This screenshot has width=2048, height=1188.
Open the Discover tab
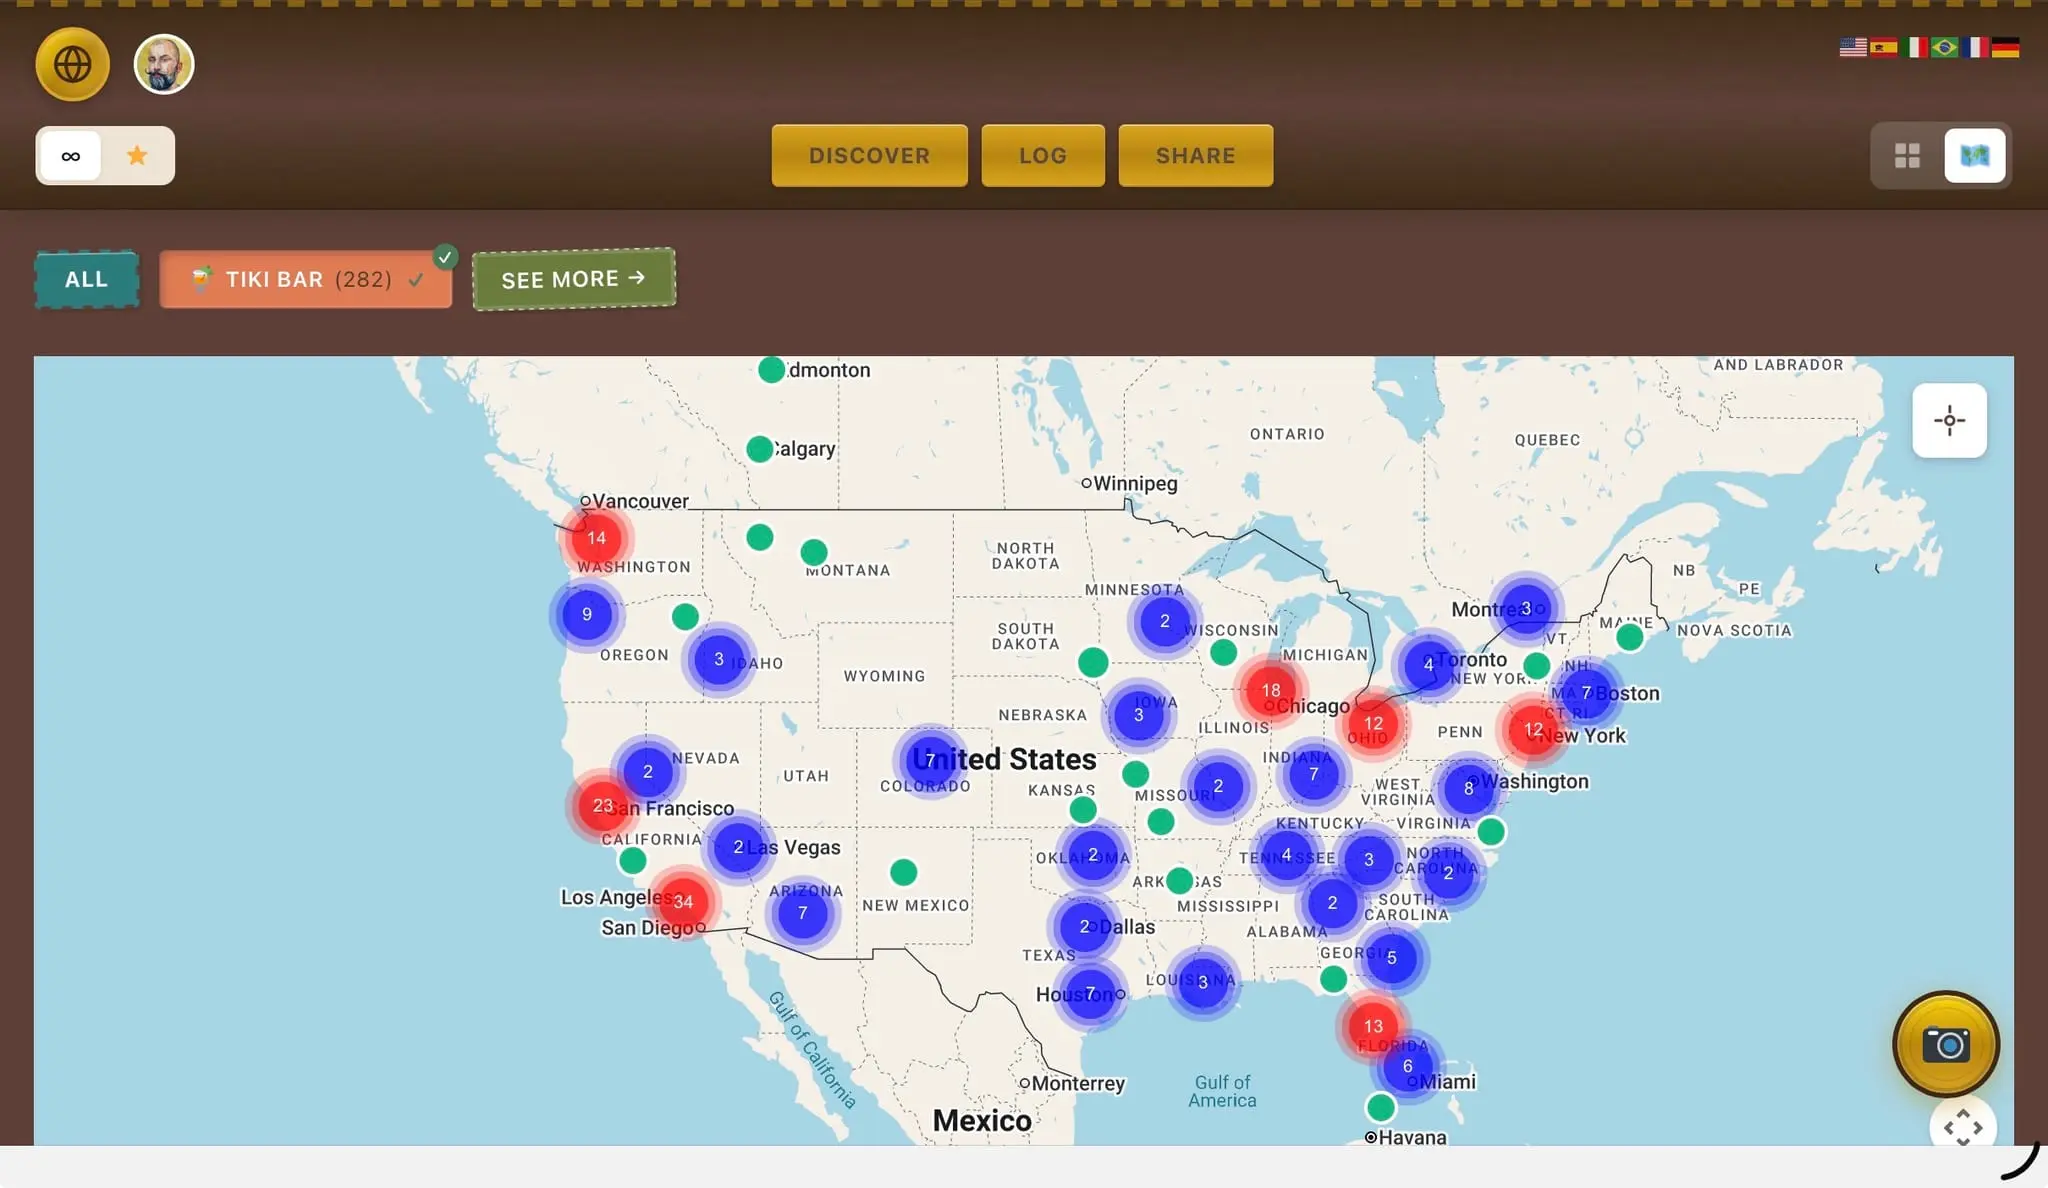click(x=869, y=156)
